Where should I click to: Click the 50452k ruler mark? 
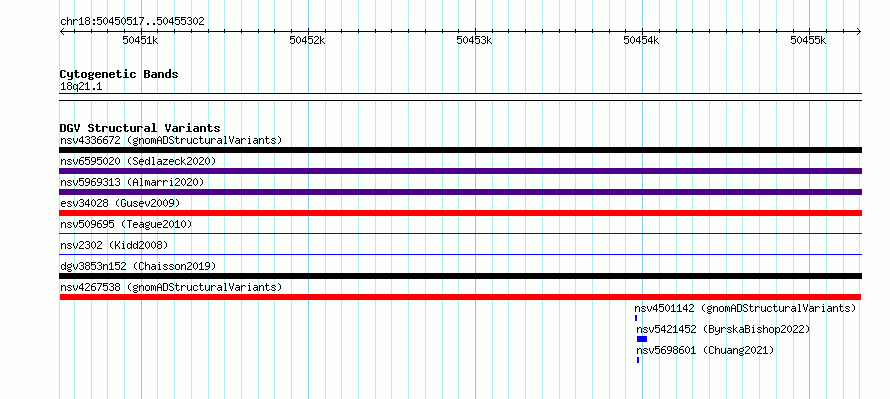point(308,40)
